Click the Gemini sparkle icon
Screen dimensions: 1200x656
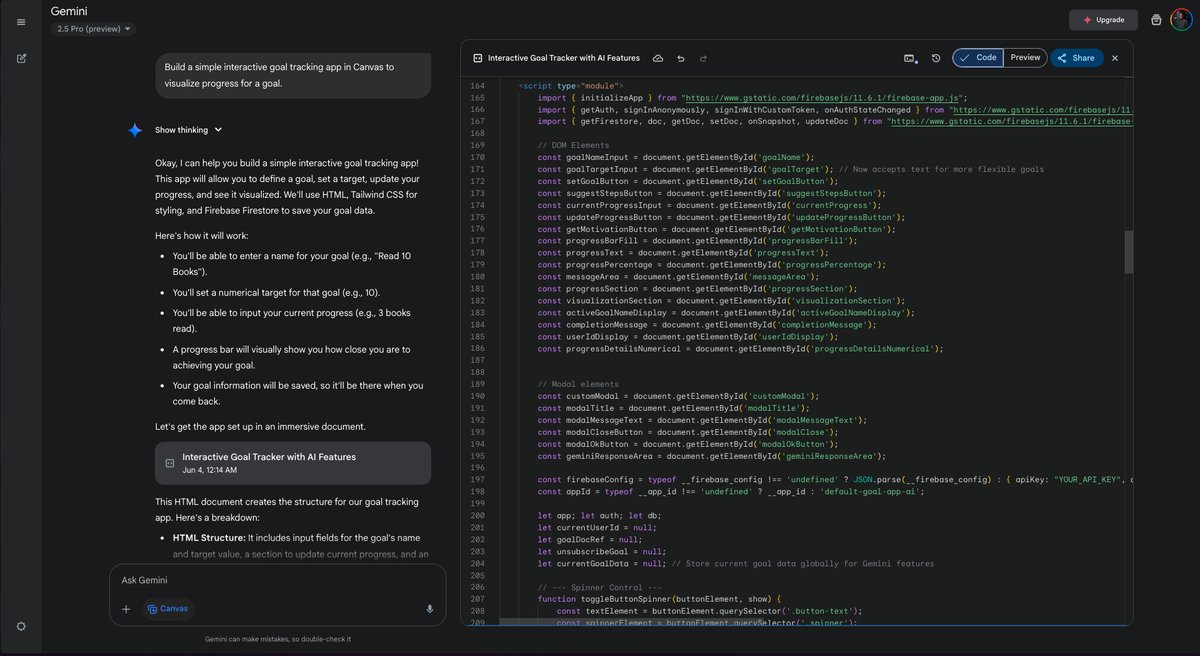[135, 130]
